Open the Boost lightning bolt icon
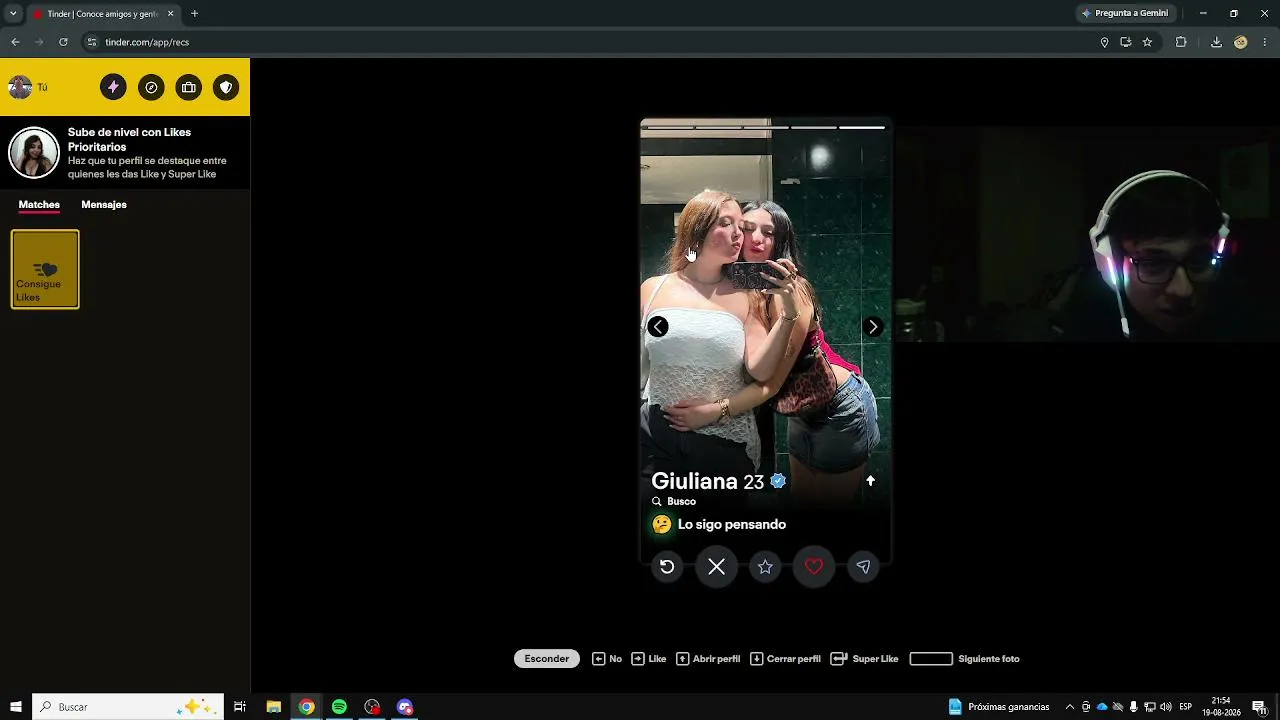Viewport: 1280px width, 720px height. point(113,87)
